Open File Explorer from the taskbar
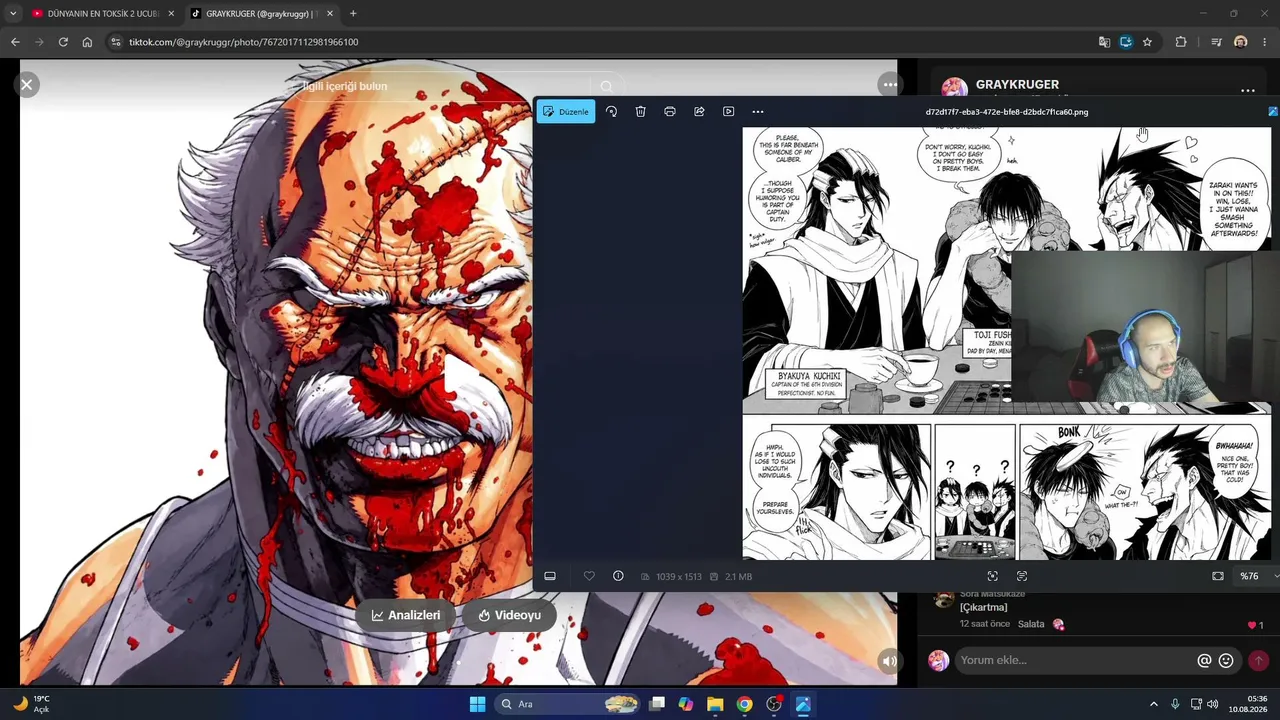Image resolution: width=1280 pixels, height=720 pixels. pos(715,704)
